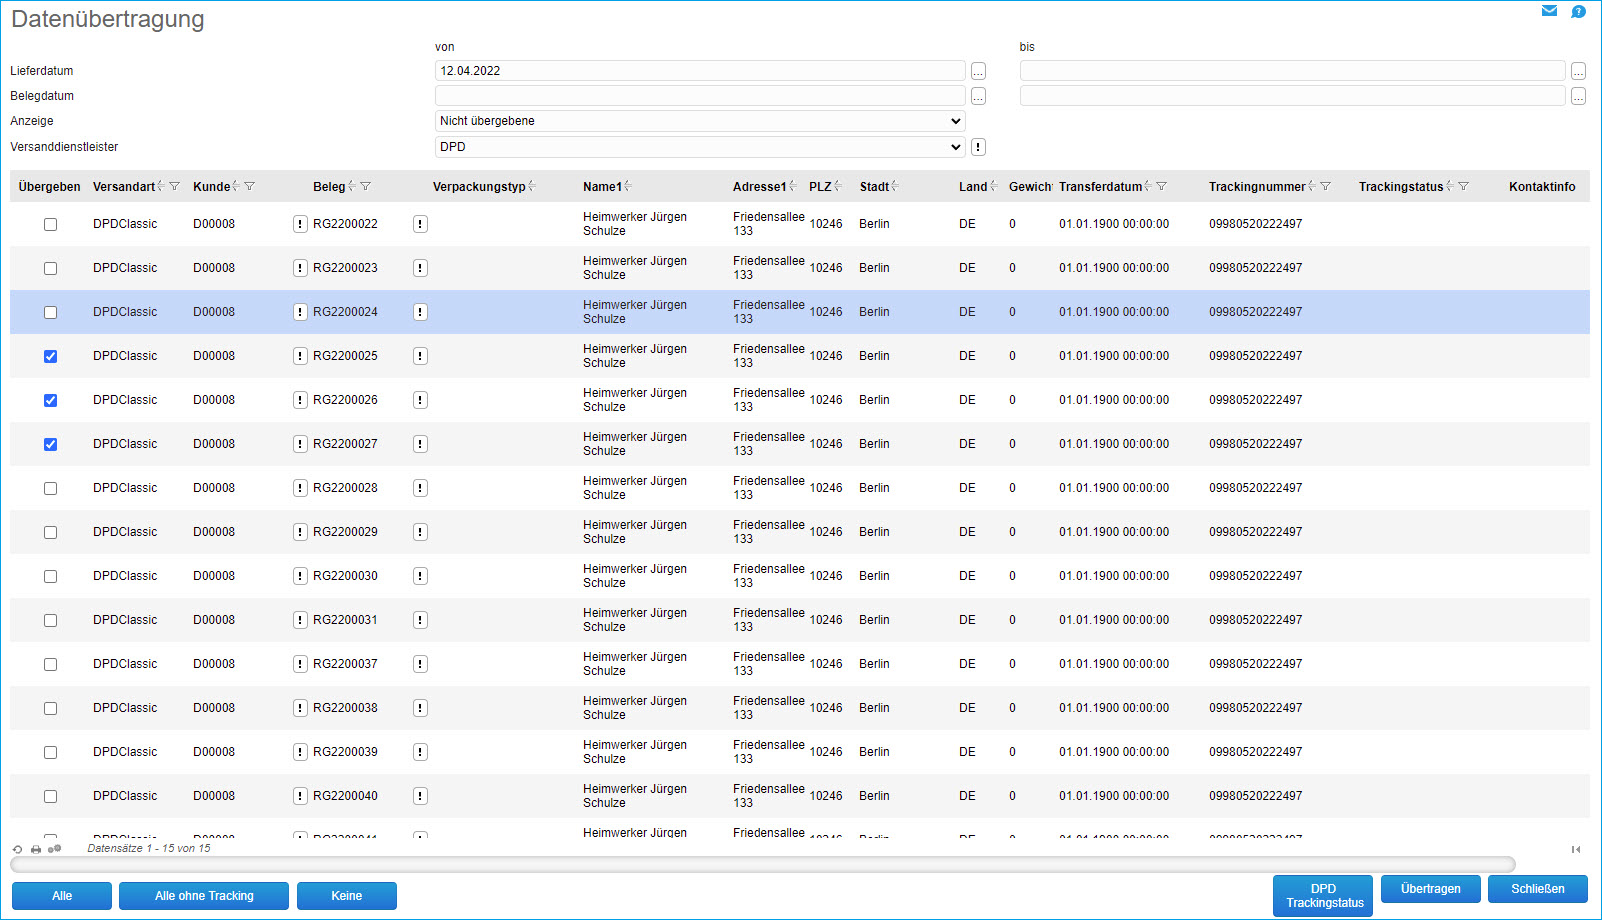Sort by the Name1 column header
Viewport: 1602px width, 920px height.
pos(602,187)
